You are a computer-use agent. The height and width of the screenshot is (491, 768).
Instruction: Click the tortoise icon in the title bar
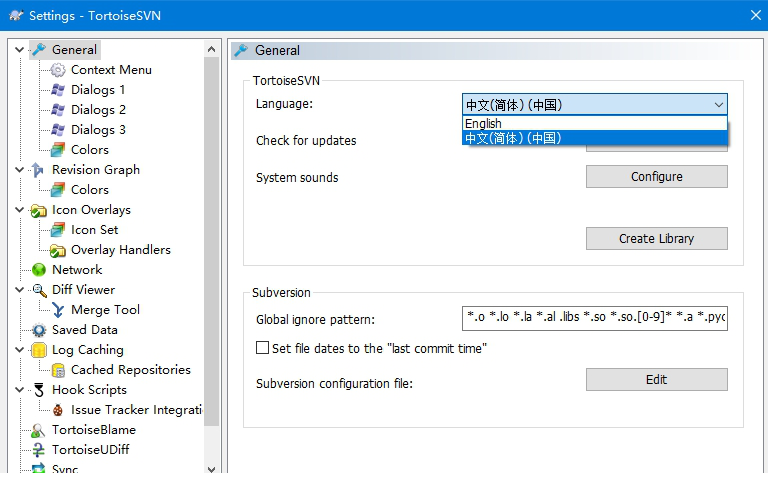[x=16, y=15]
